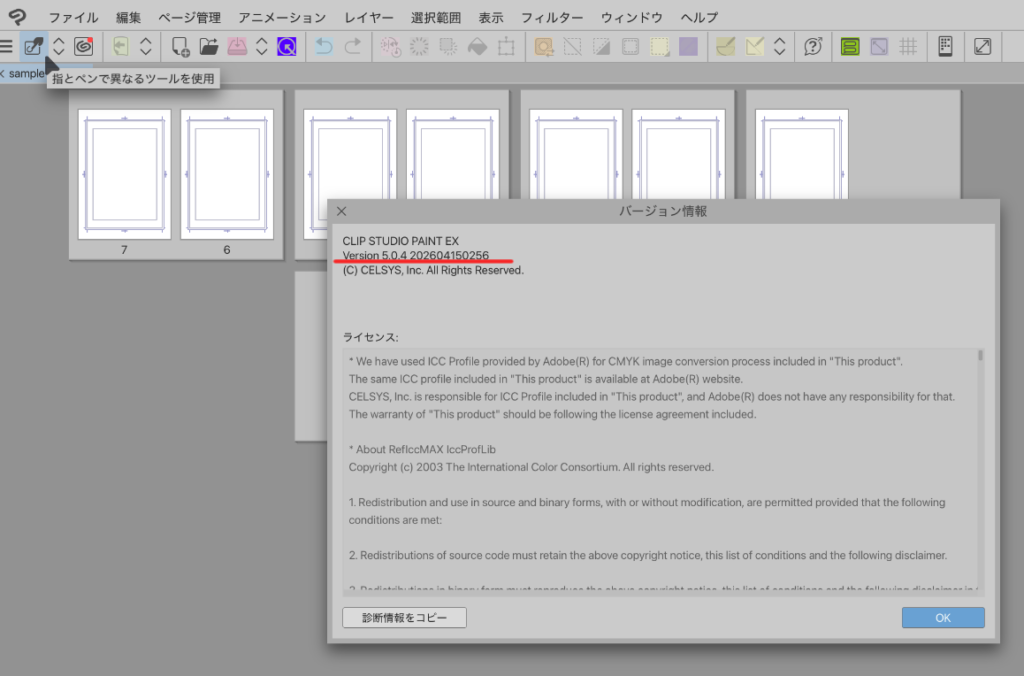Open a file with the folder icon
Screen dimensions: 1024x676
click(x=208, y=46)
